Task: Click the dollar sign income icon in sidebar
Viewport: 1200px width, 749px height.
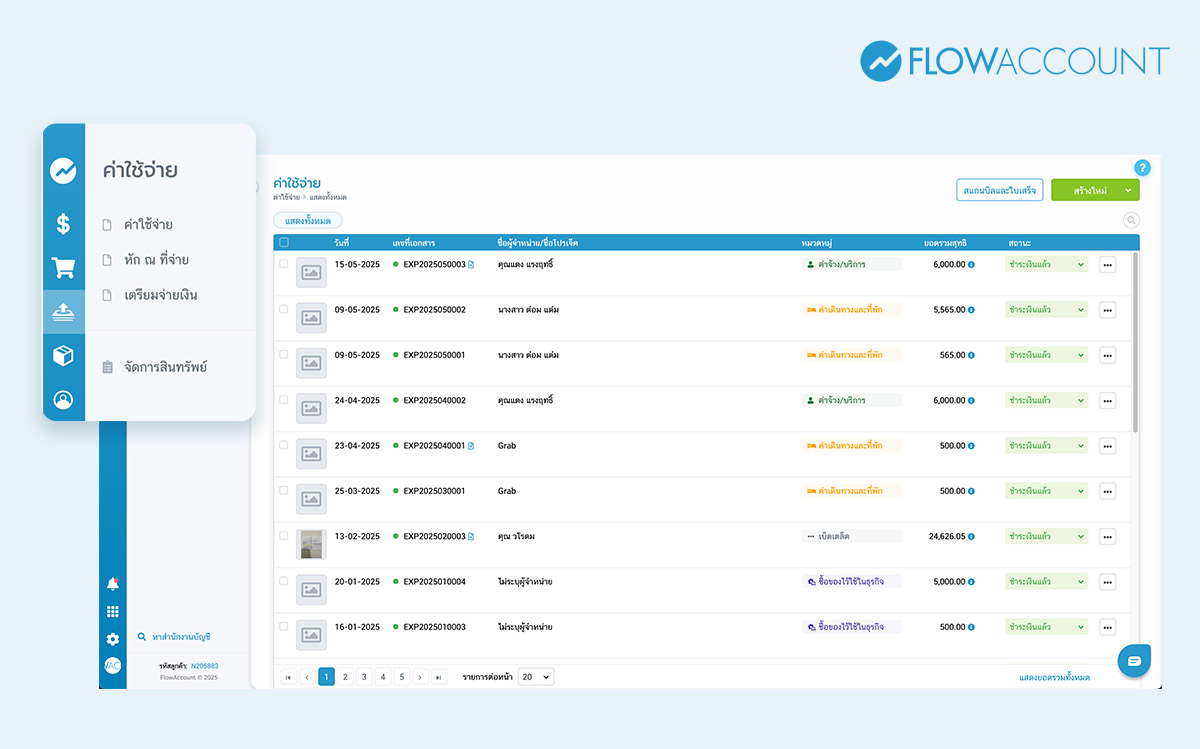Action: click(x=63, y=224)
